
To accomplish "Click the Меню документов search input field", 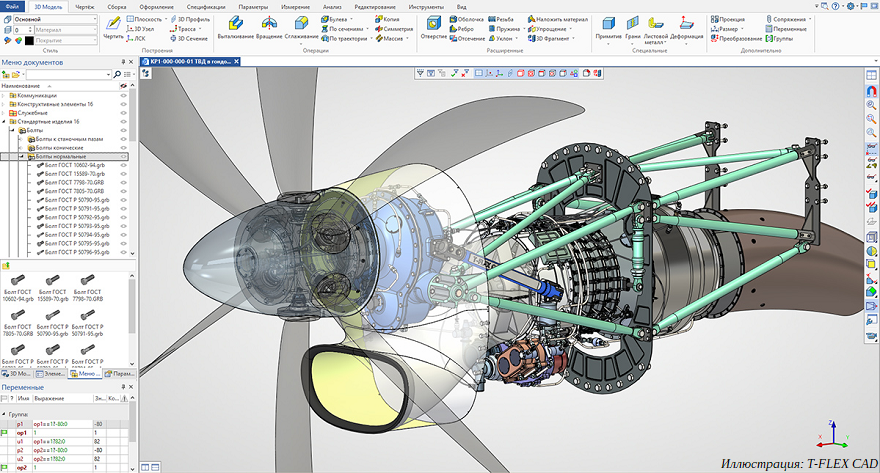I will (x=68, y=74).
